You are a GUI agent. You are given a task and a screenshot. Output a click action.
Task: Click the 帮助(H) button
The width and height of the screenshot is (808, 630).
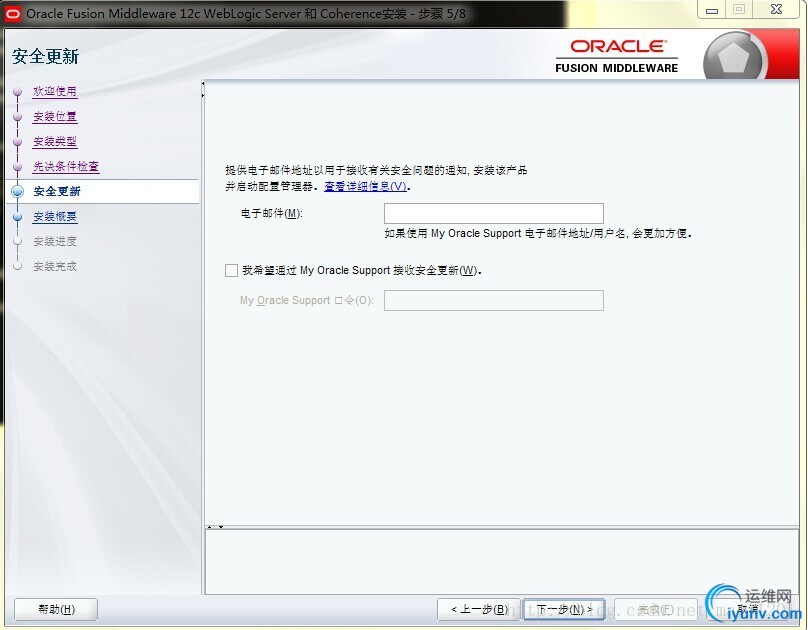tap(56, 609)
